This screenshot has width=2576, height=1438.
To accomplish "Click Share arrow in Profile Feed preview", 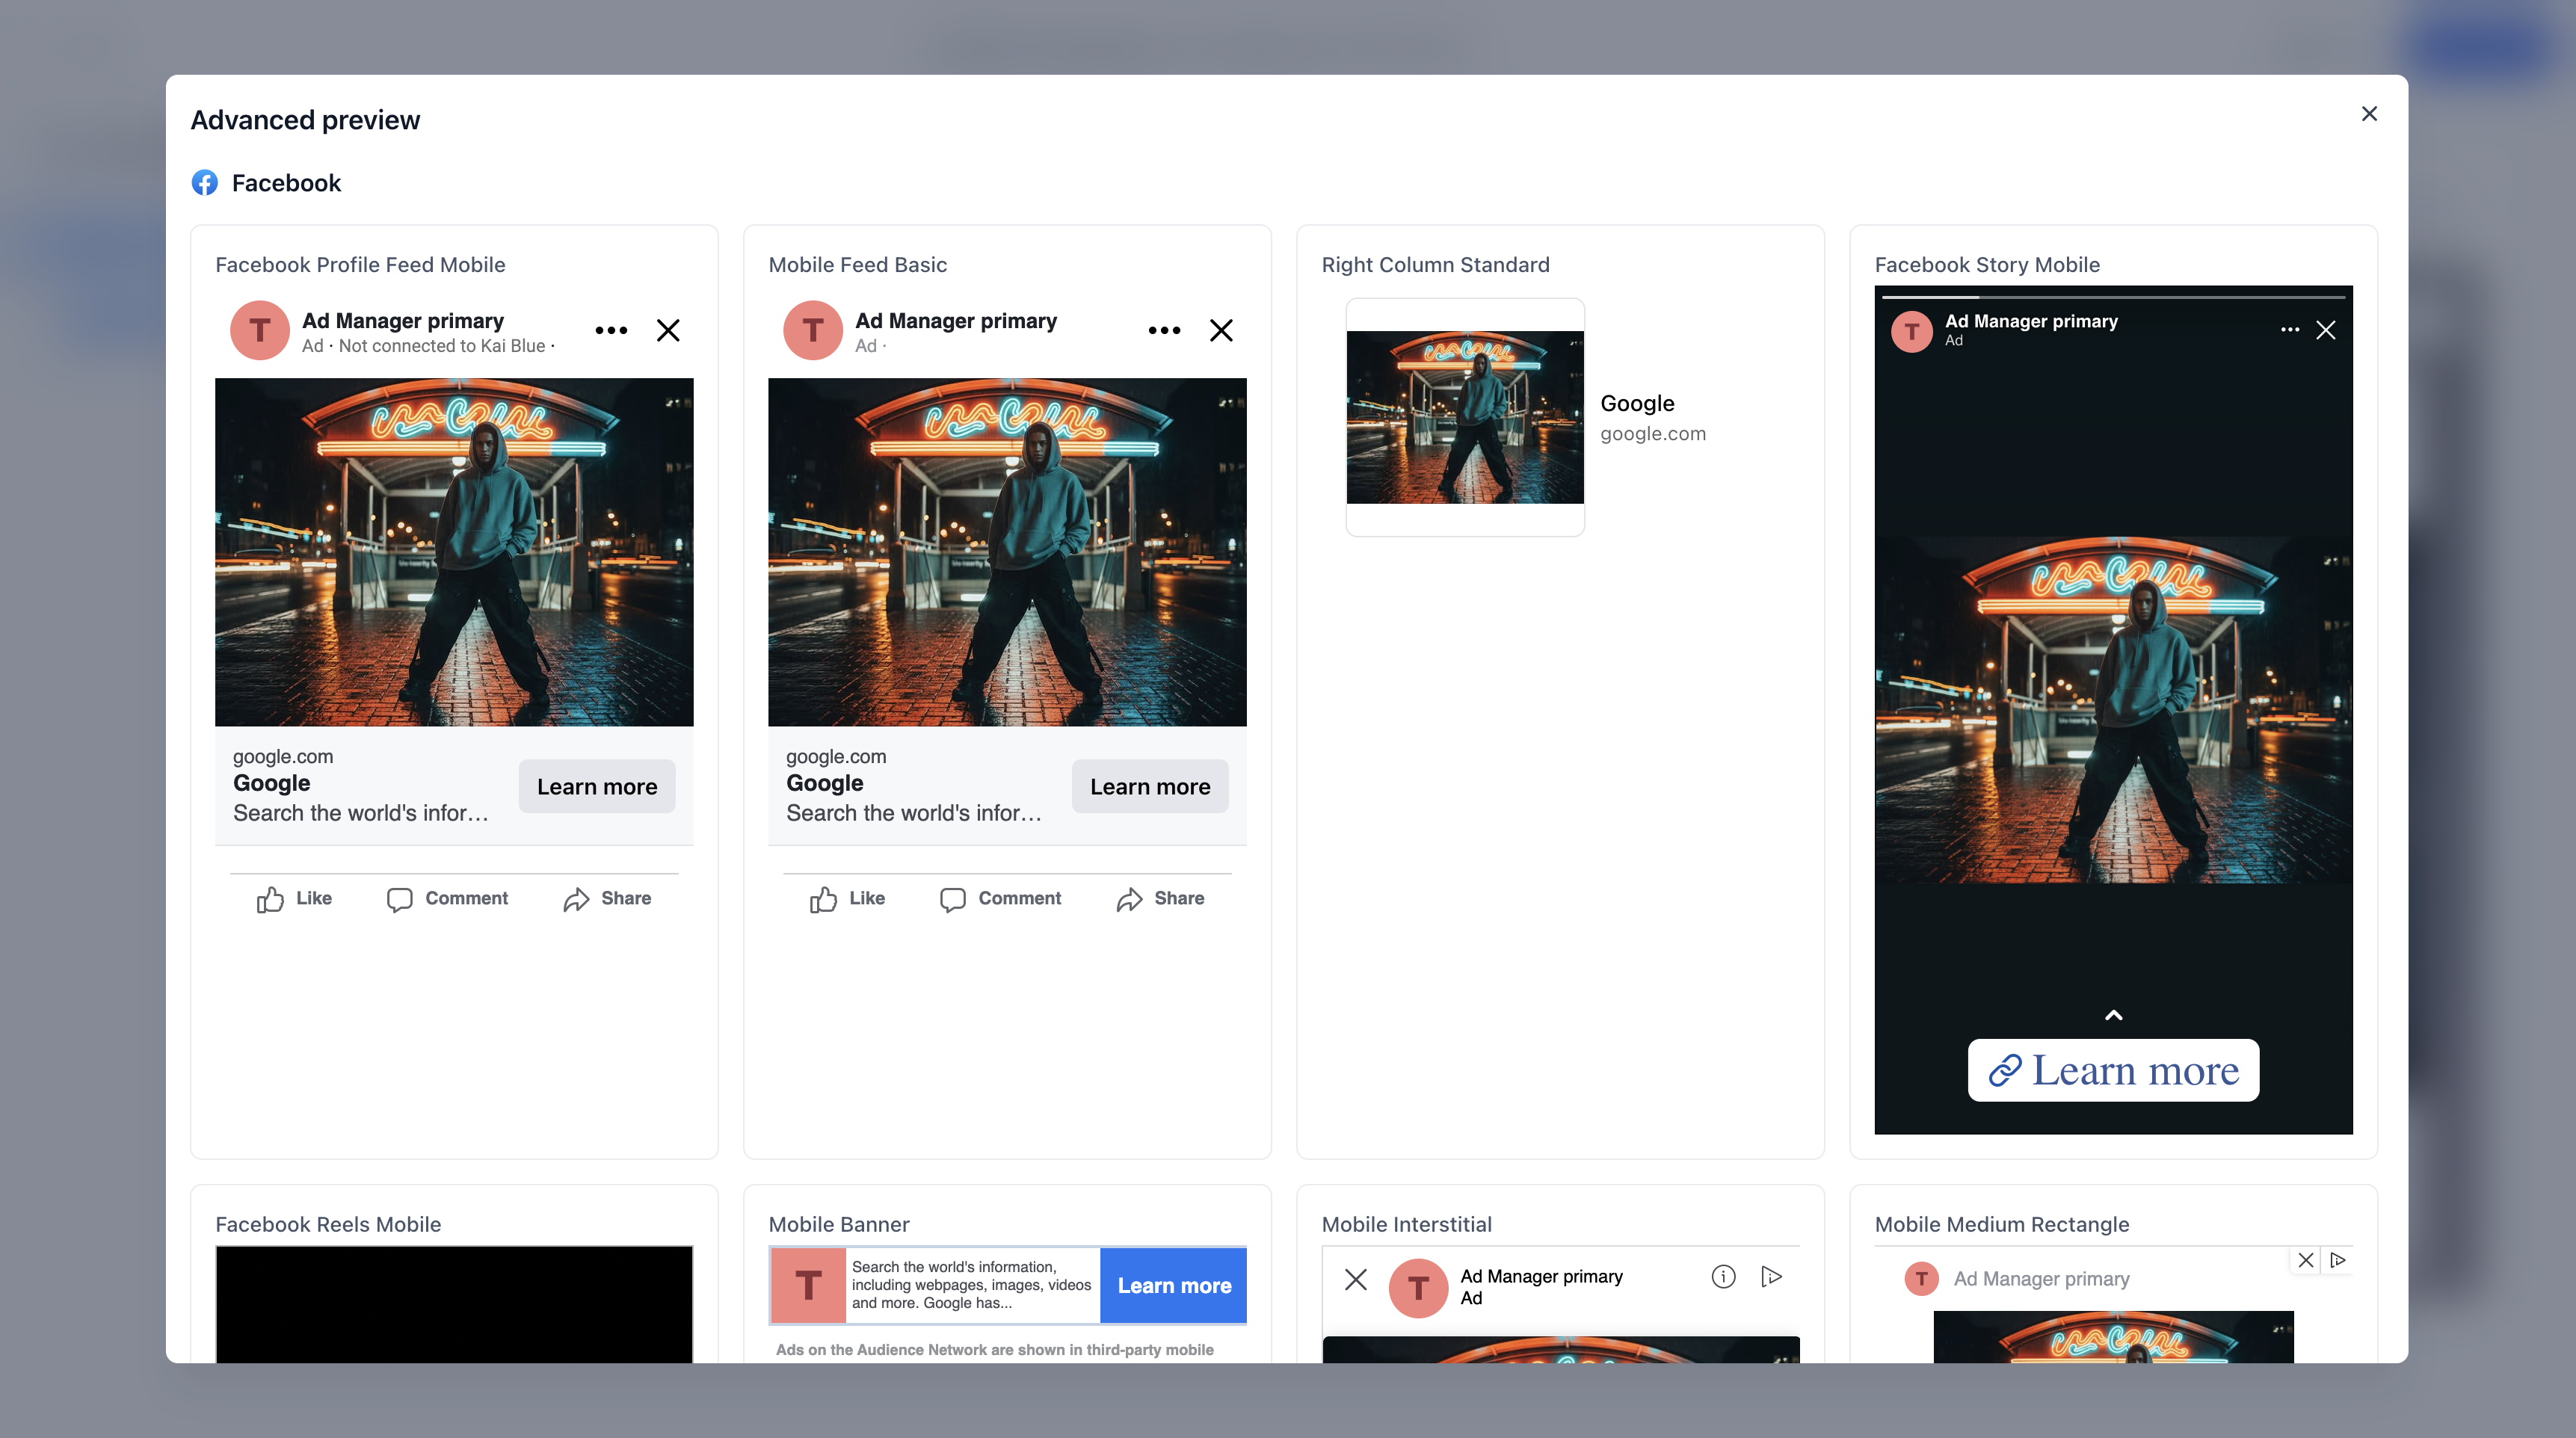I will [576, 899].
